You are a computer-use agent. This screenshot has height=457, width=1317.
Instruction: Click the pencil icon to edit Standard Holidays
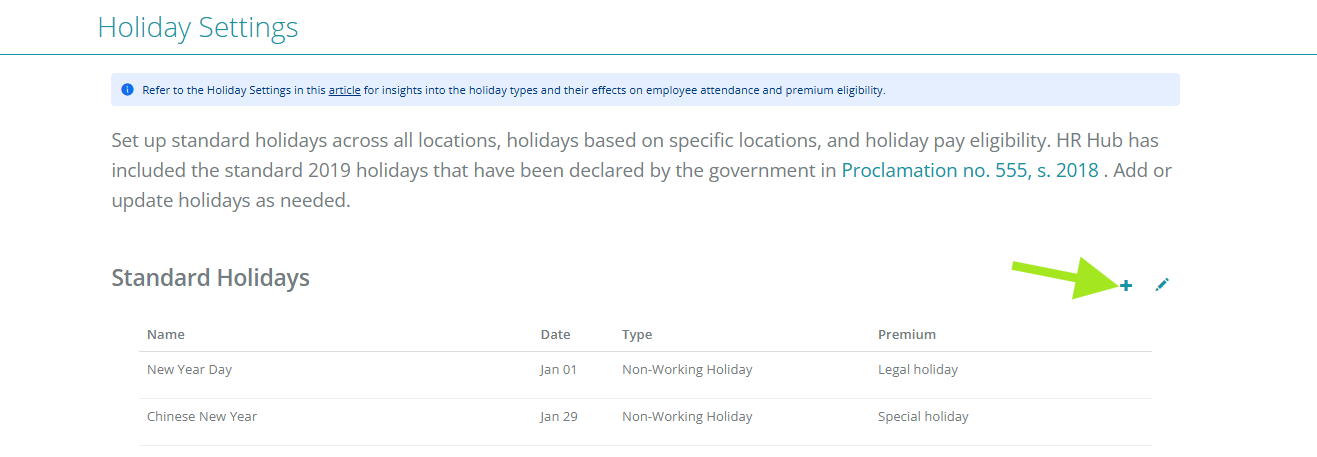click(1161, 285)
